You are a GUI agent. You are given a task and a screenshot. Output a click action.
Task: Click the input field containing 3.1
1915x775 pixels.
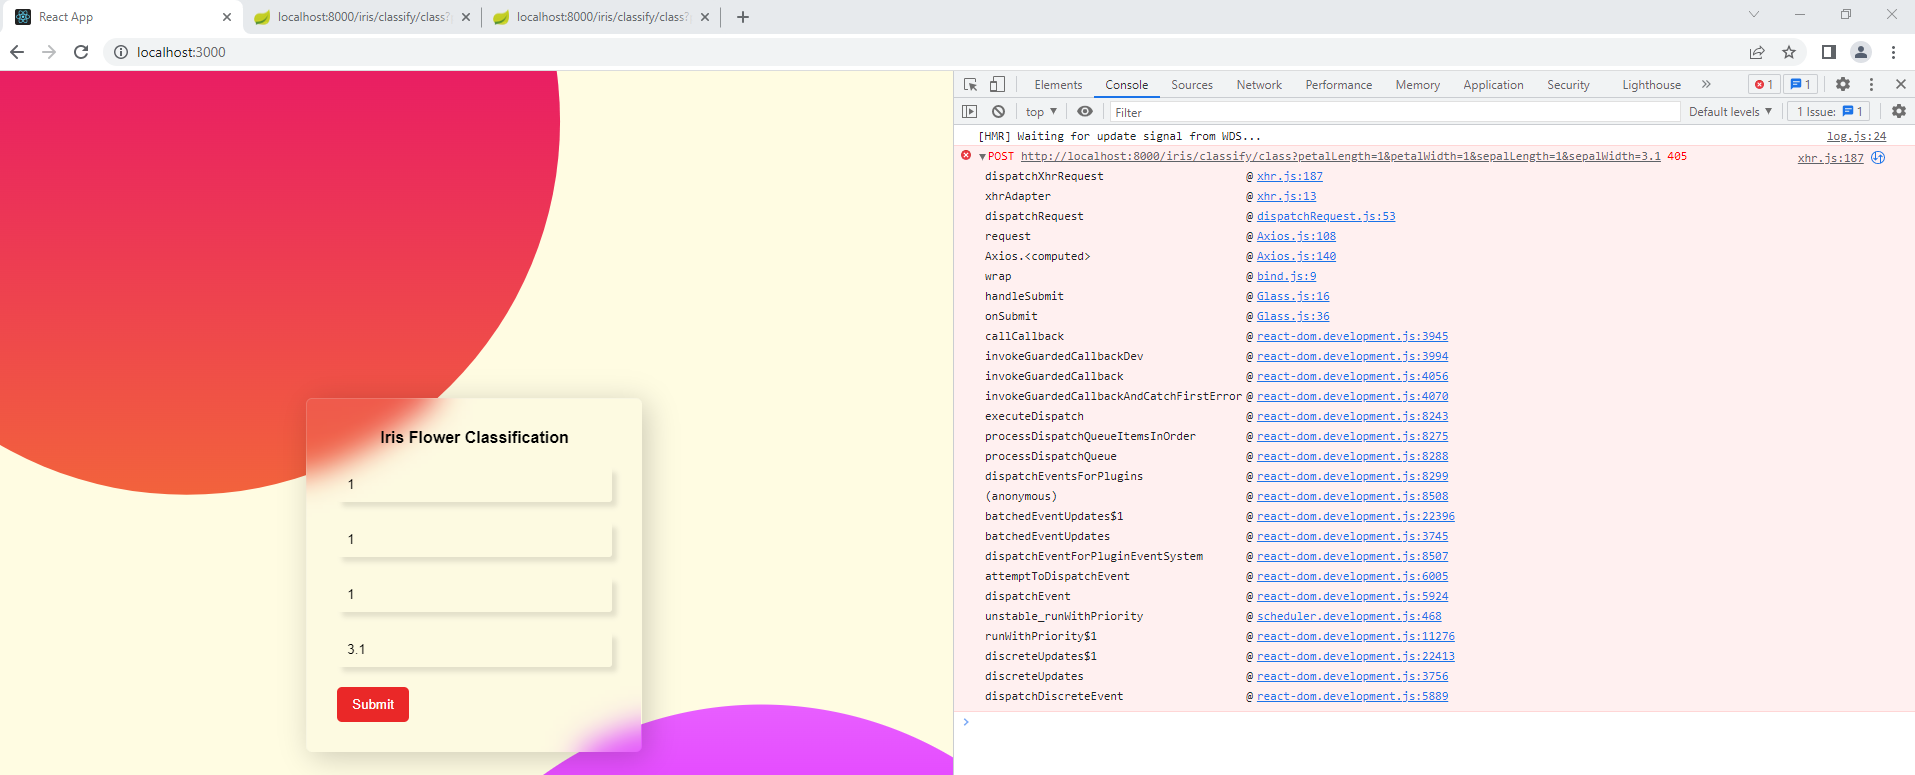coord(475,649)
